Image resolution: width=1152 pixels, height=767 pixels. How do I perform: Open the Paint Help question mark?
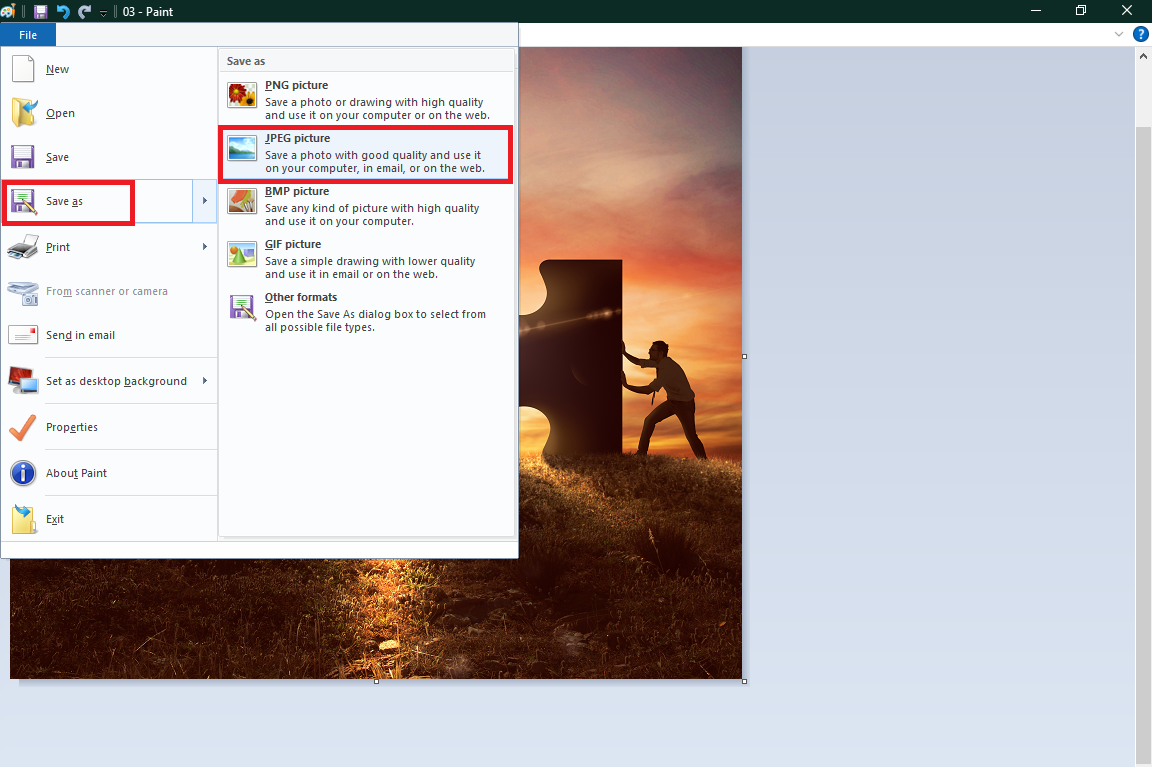click(x=1141, y=34)
